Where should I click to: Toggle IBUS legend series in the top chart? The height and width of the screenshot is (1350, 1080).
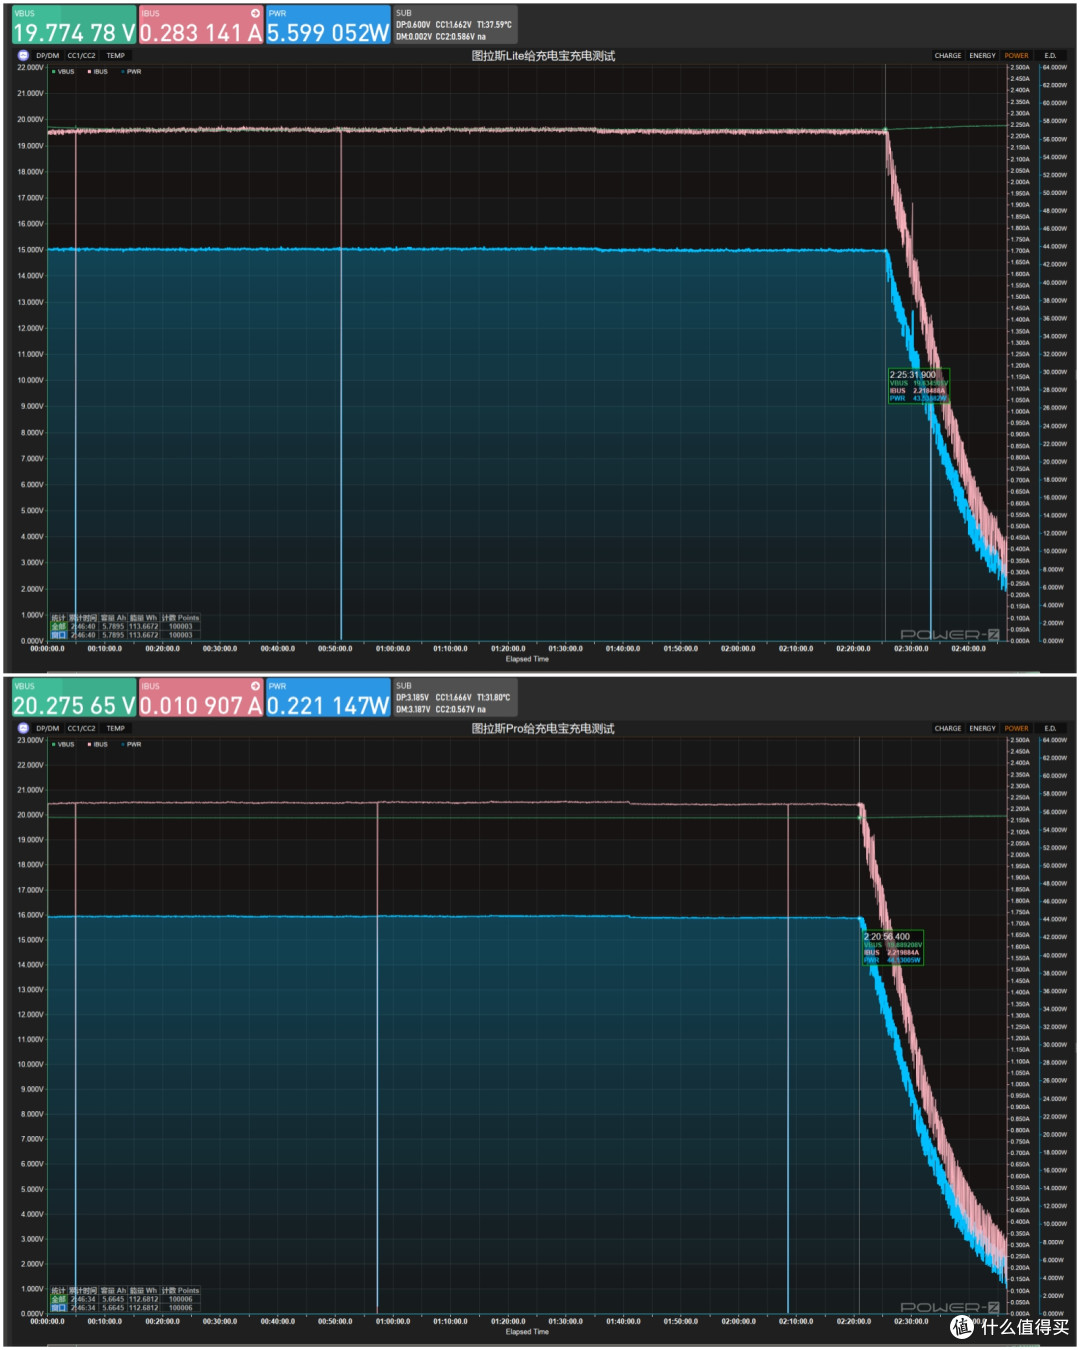pos(98,72)
